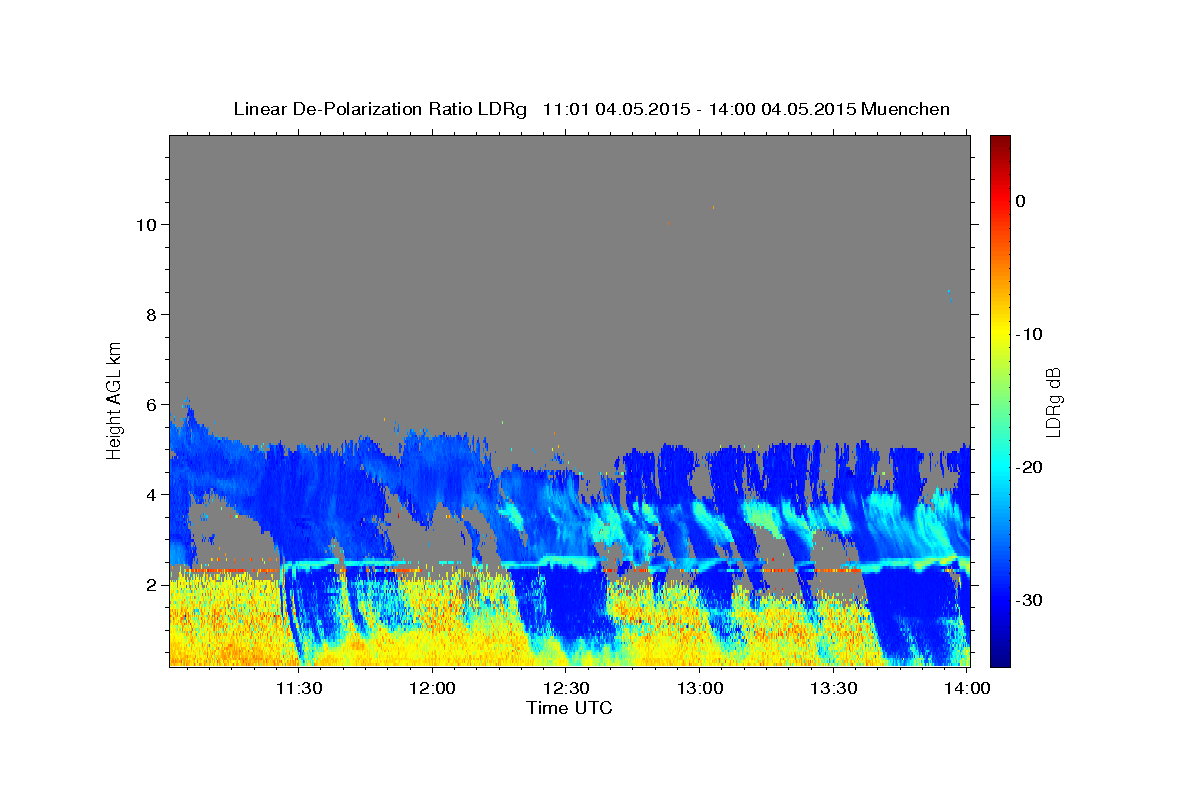The image size is (1200, 800).
Task: Click the start time '11:01 04.05.2015' in title
Action: click(616, 109)
